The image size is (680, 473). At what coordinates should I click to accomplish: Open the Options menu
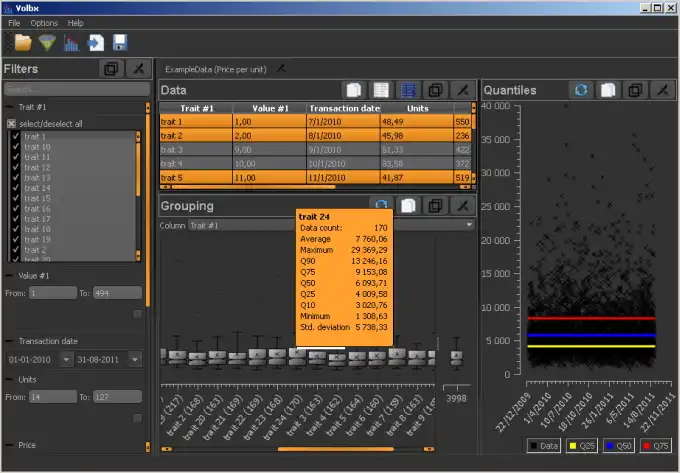coord(43,22)
